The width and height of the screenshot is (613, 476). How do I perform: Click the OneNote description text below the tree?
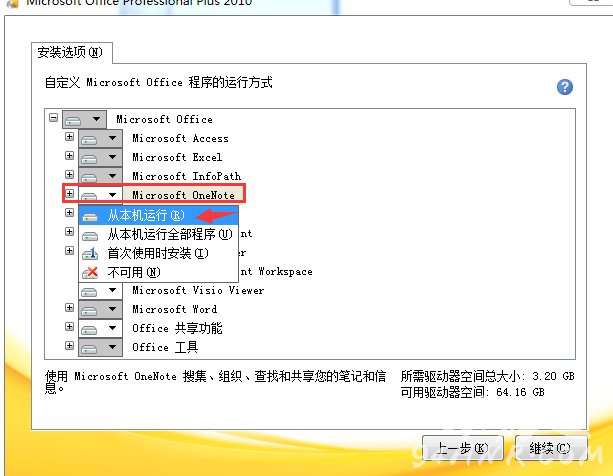coord(215,382)
